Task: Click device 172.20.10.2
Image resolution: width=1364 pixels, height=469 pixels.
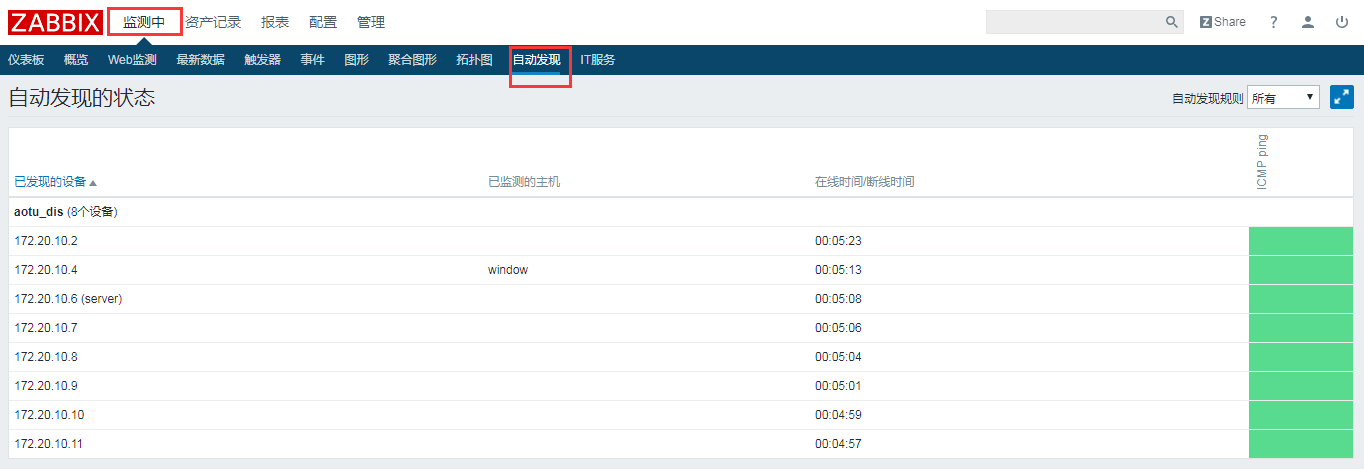Action: [46, 241]
